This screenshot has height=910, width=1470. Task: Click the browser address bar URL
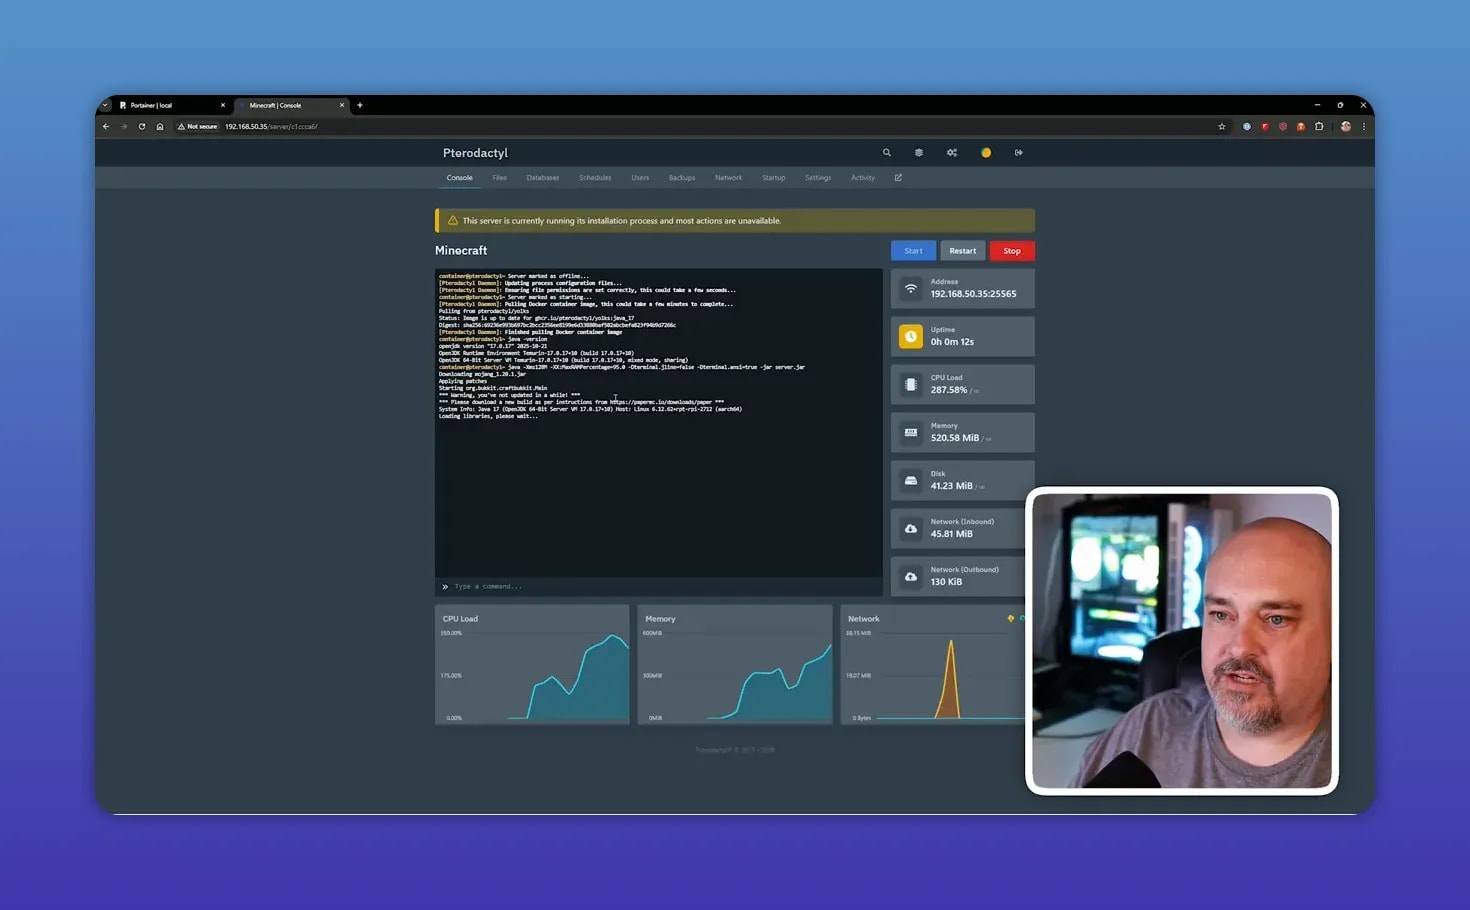click(x=271, y=127)
